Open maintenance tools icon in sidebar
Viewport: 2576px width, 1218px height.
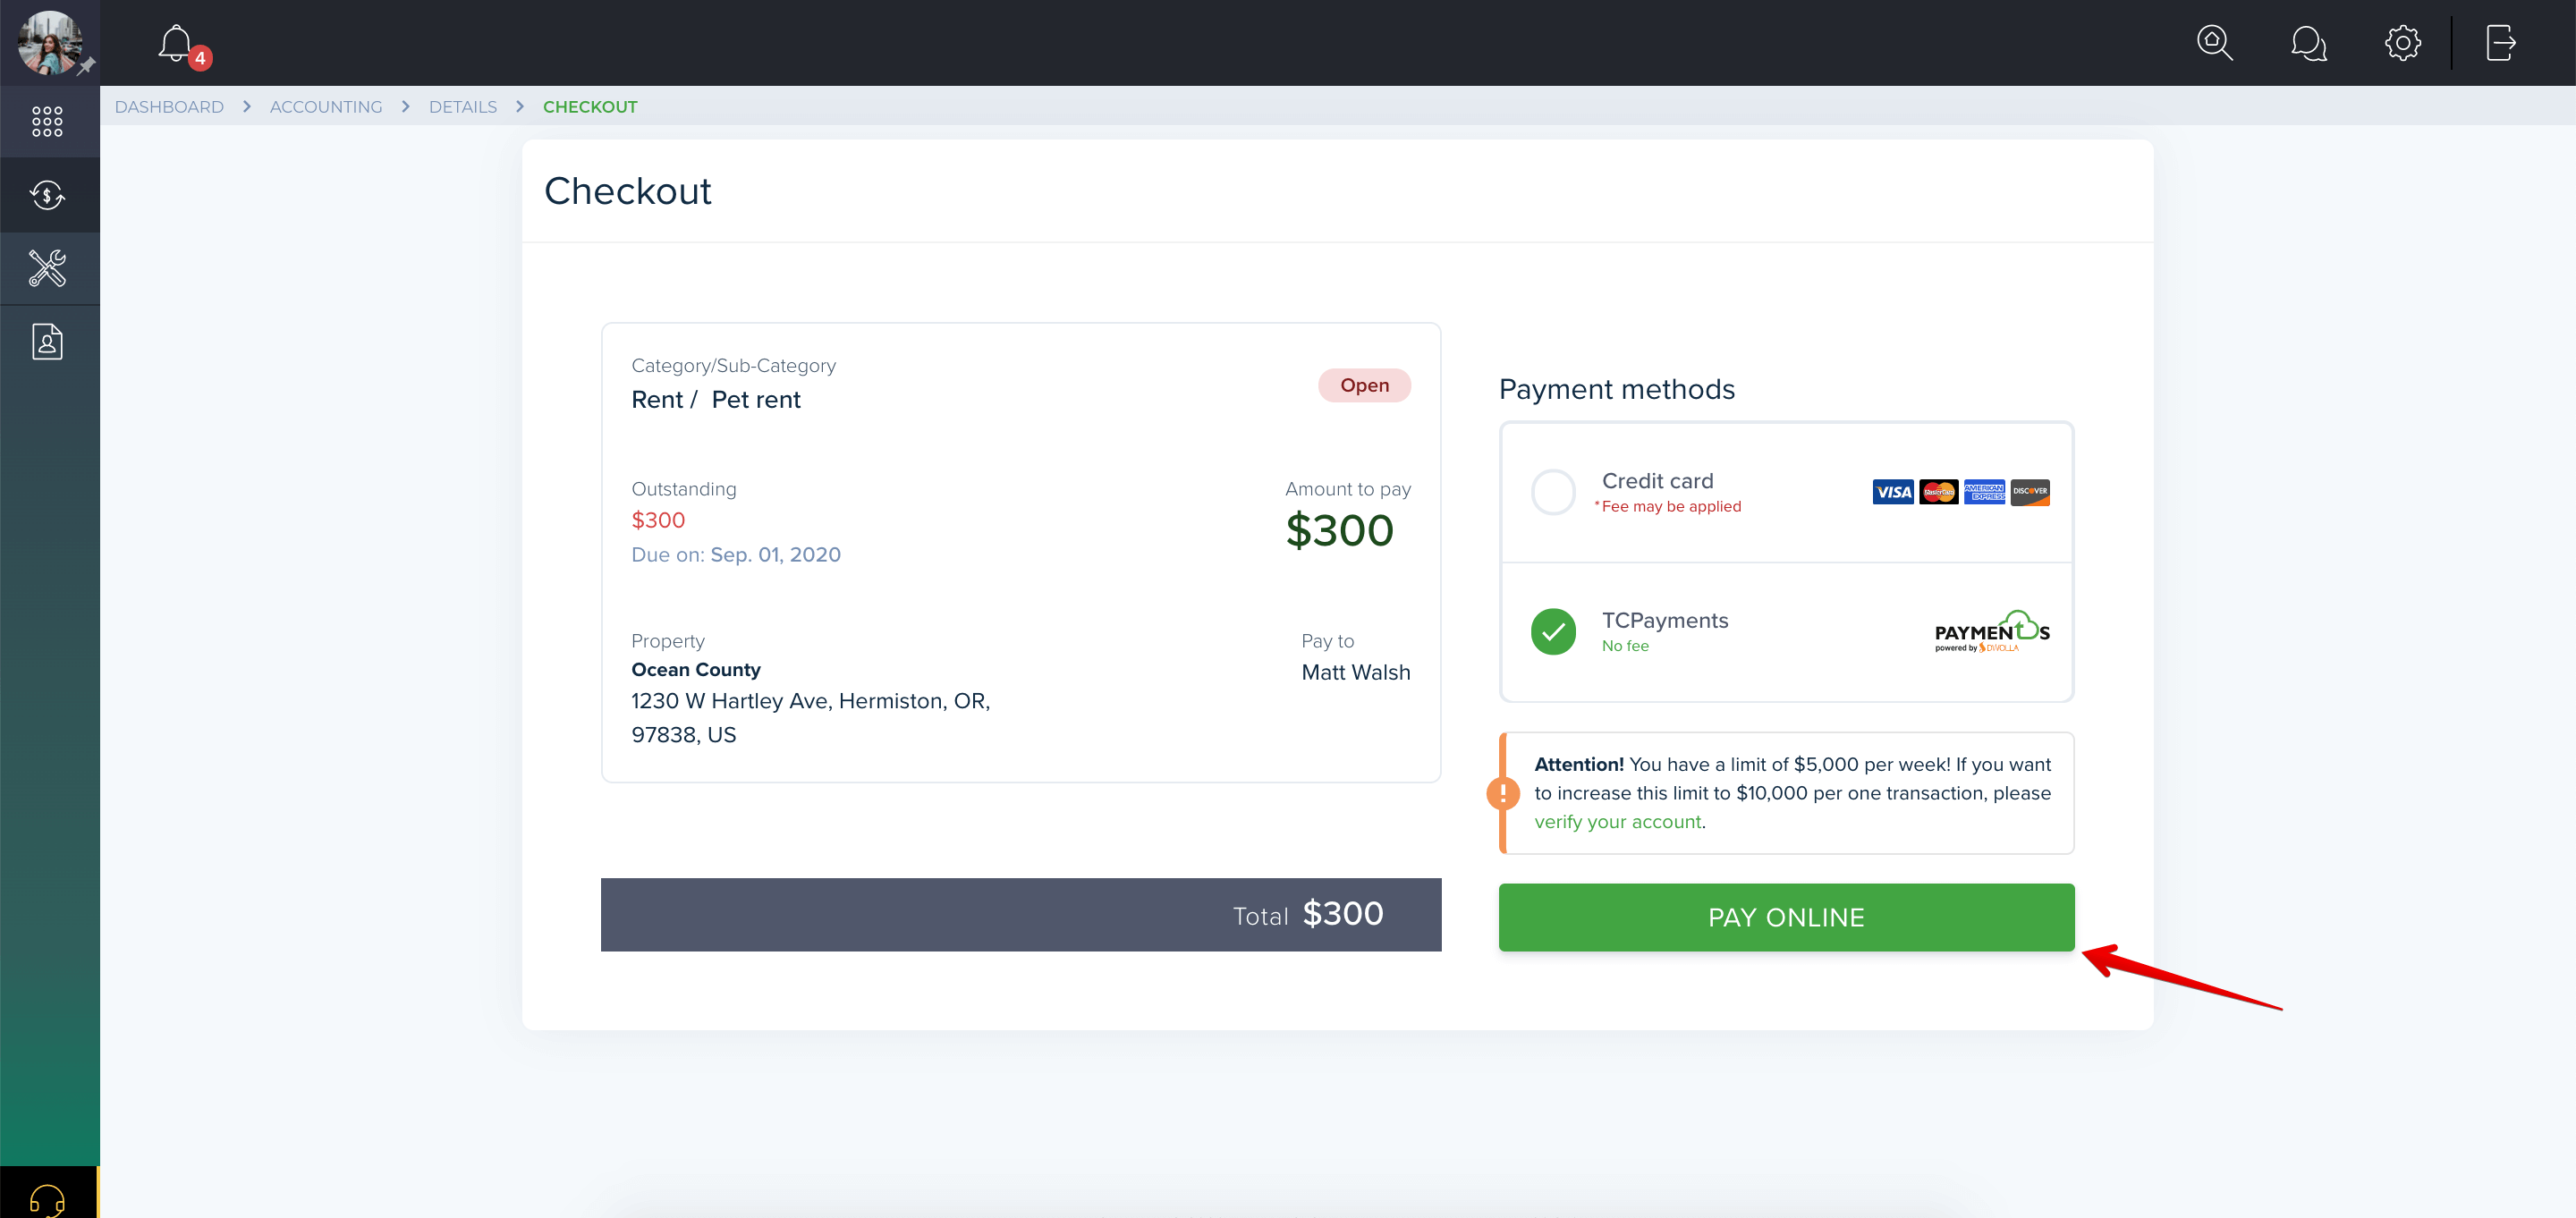click(x=47, y=268)
